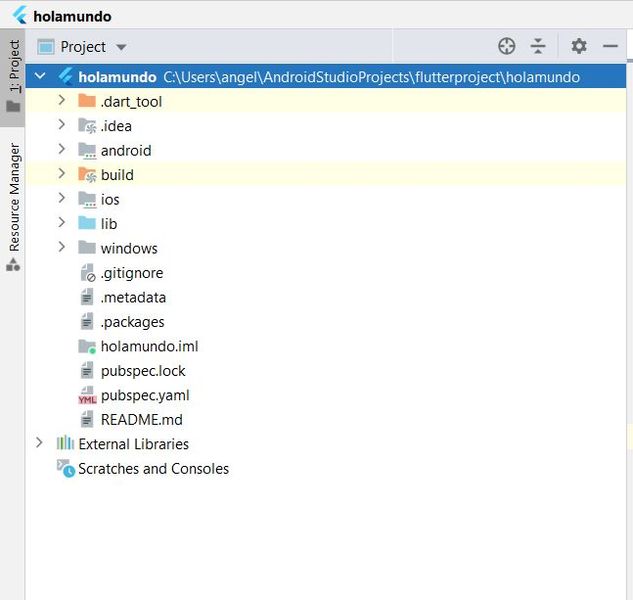The height and width of the screenshot is (600, 633).
Task: Click the ios module folder icon
Action: point(87,199)
